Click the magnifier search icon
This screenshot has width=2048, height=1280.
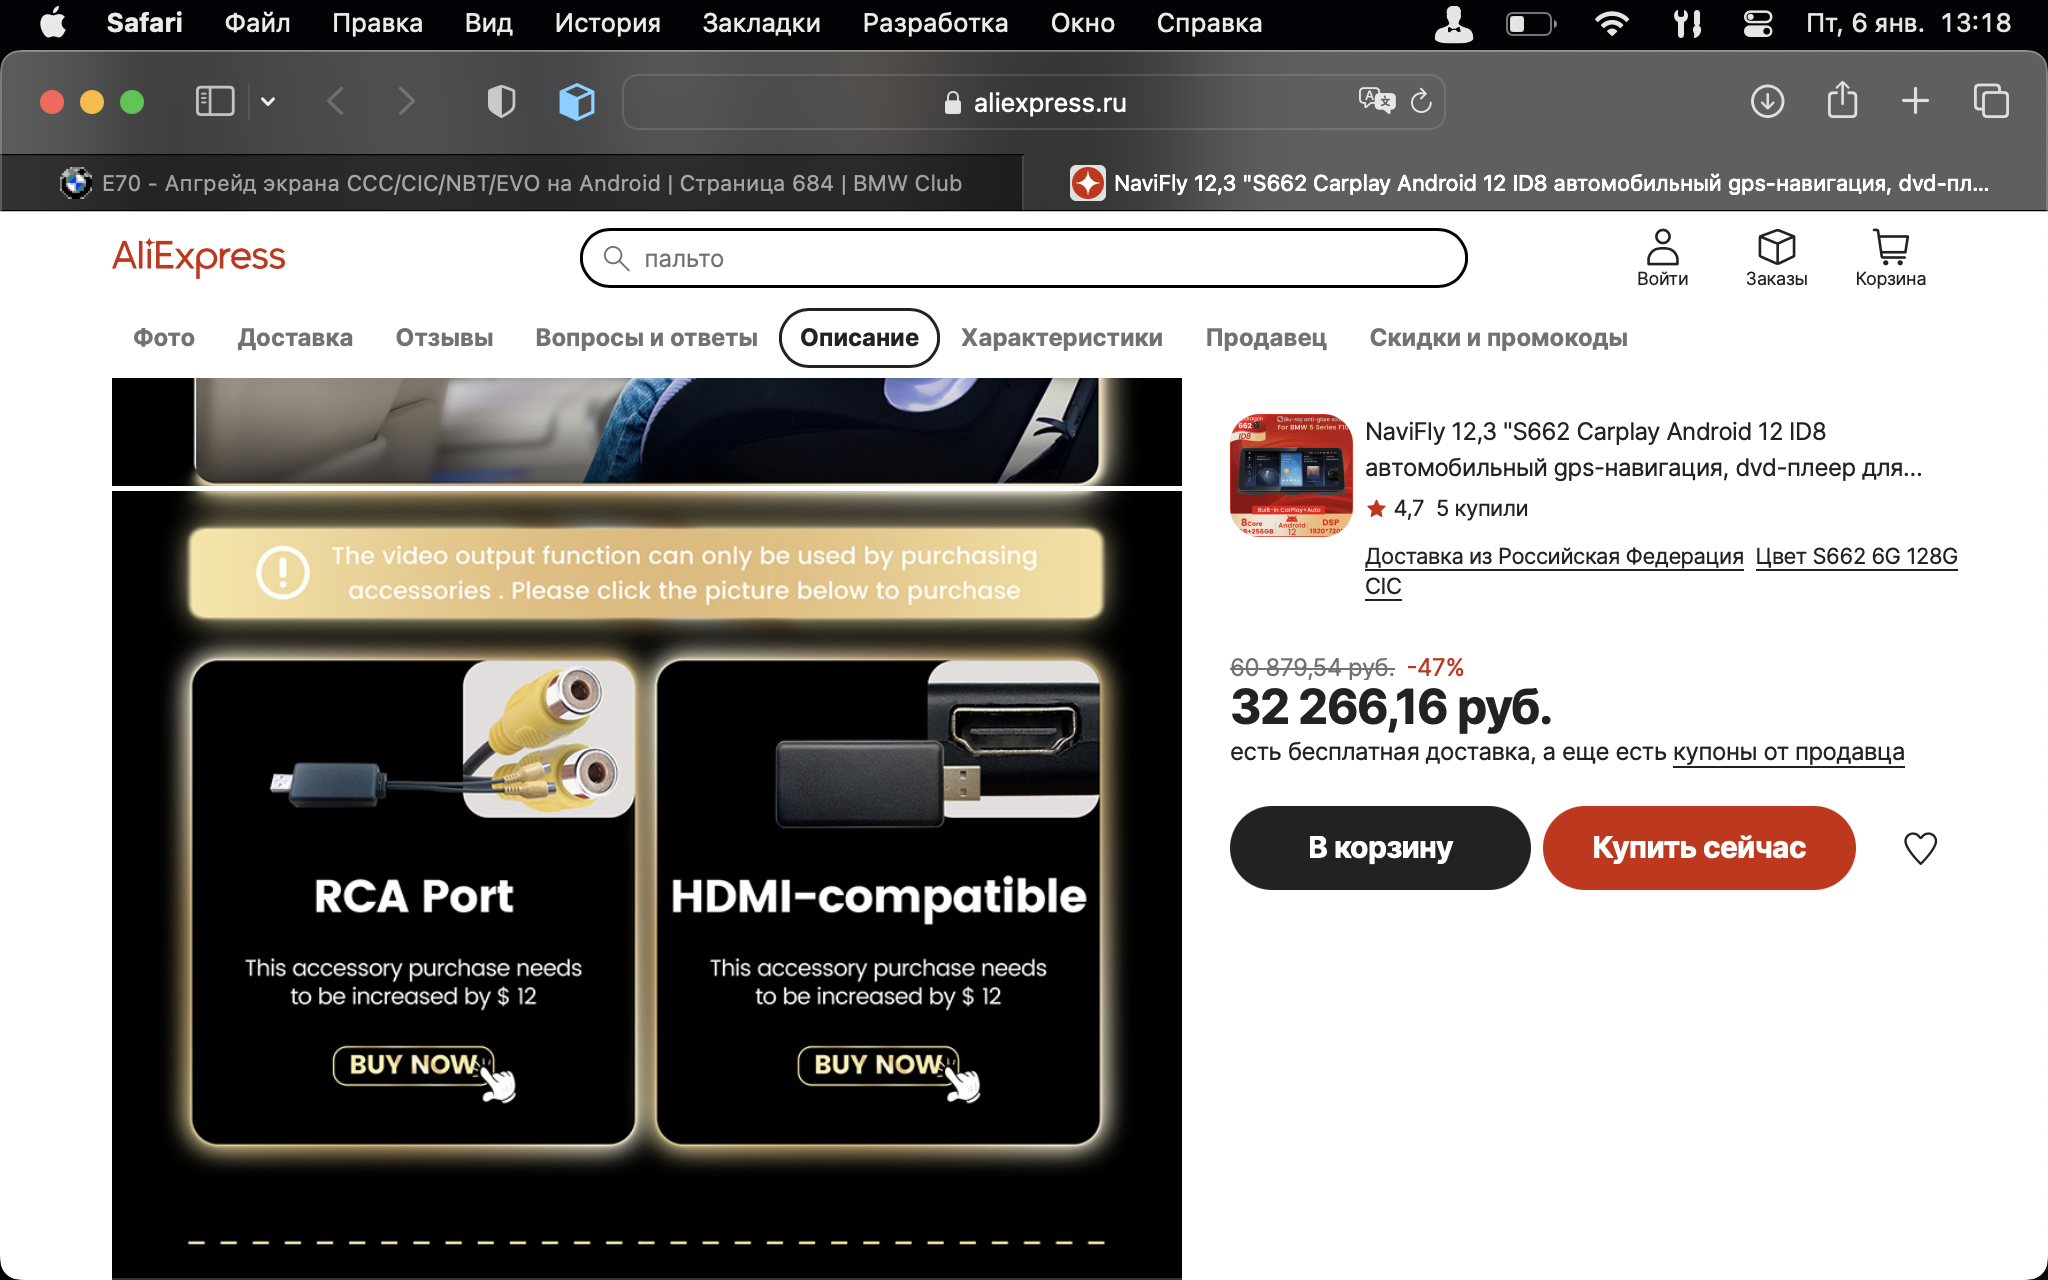coord(616,258)
